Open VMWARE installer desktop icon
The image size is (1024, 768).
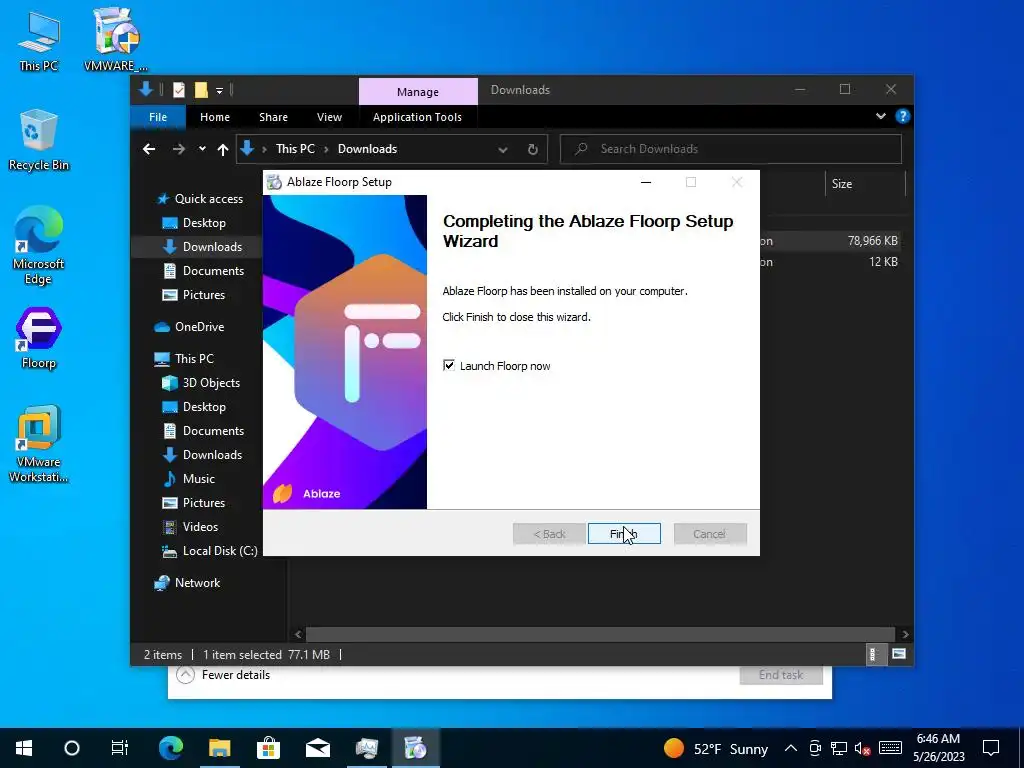point(116,39)
